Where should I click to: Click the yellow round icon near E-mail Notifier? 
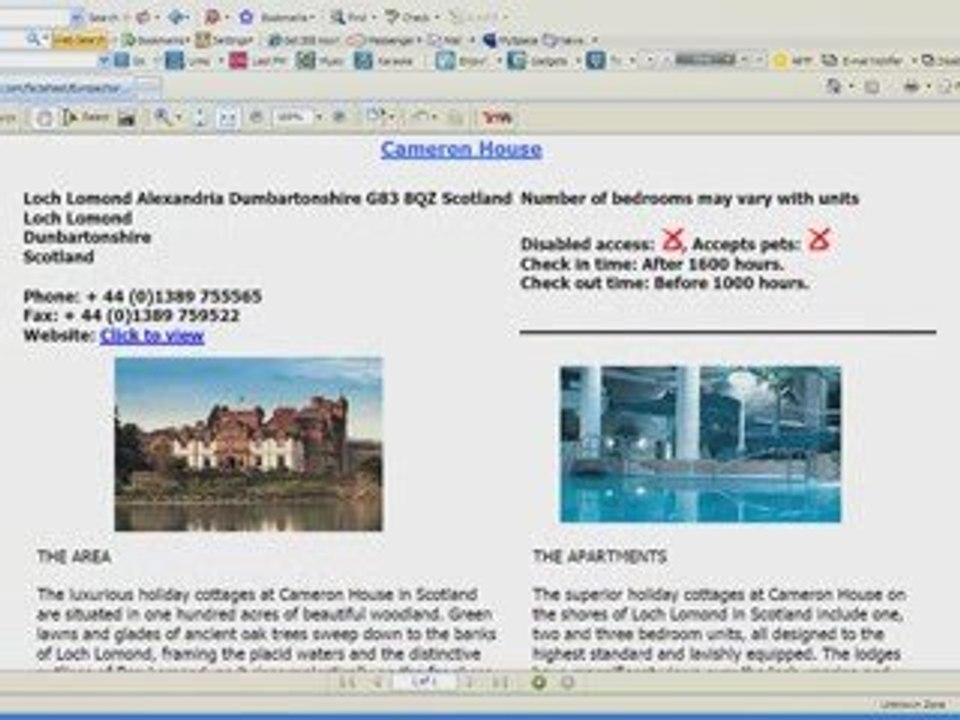click(780, 60)
